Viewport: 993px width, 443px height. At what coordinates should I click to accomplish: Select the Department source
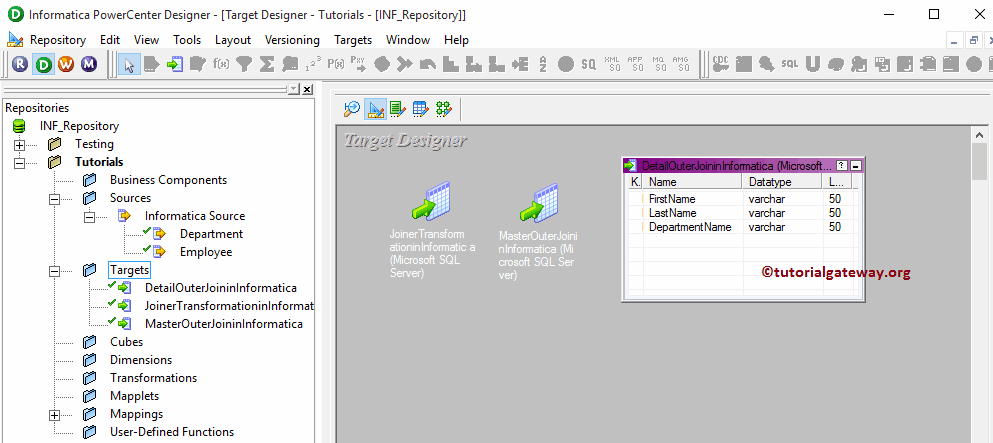click(x=211, y=234)
